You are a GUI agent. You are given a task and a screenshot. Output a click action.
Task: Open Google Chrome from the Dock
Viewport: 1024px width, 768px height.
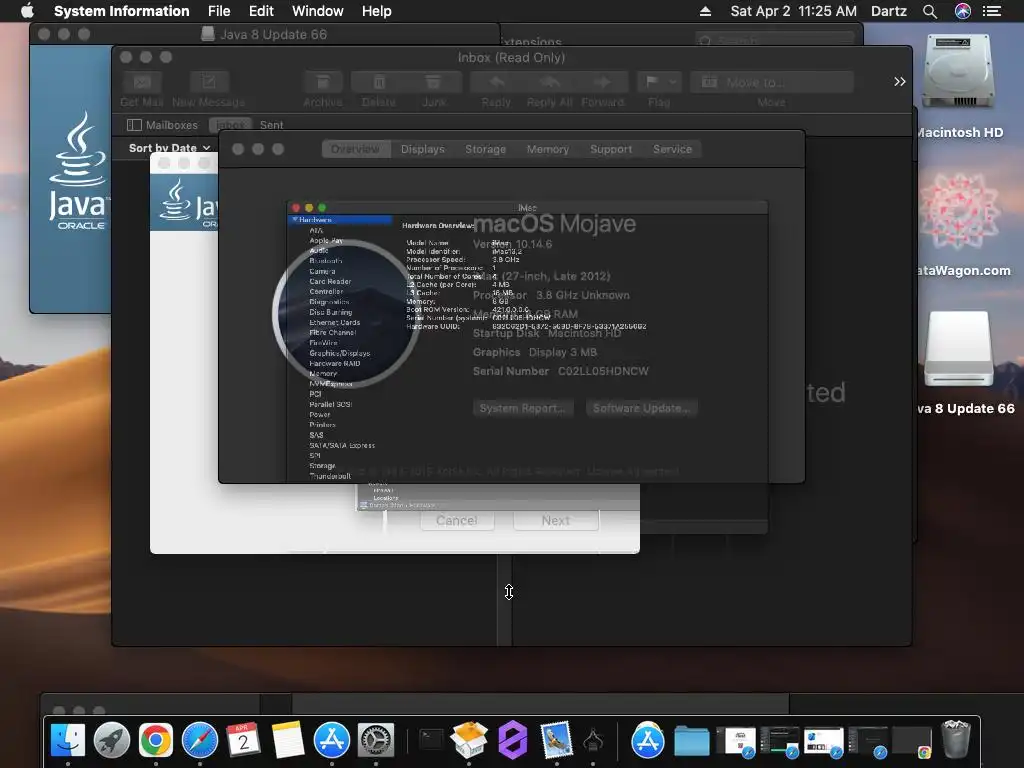[155, 741]
